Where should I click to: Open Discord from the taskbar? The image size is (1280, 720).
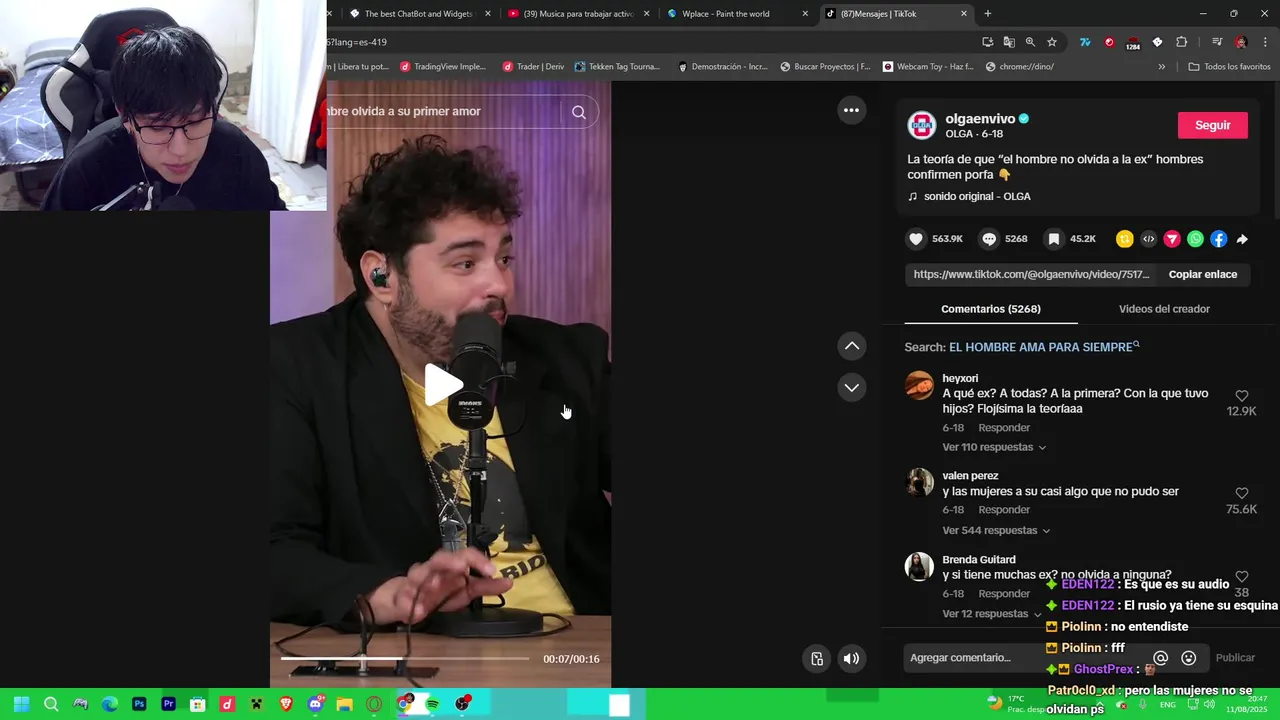(x=316, y=704)
